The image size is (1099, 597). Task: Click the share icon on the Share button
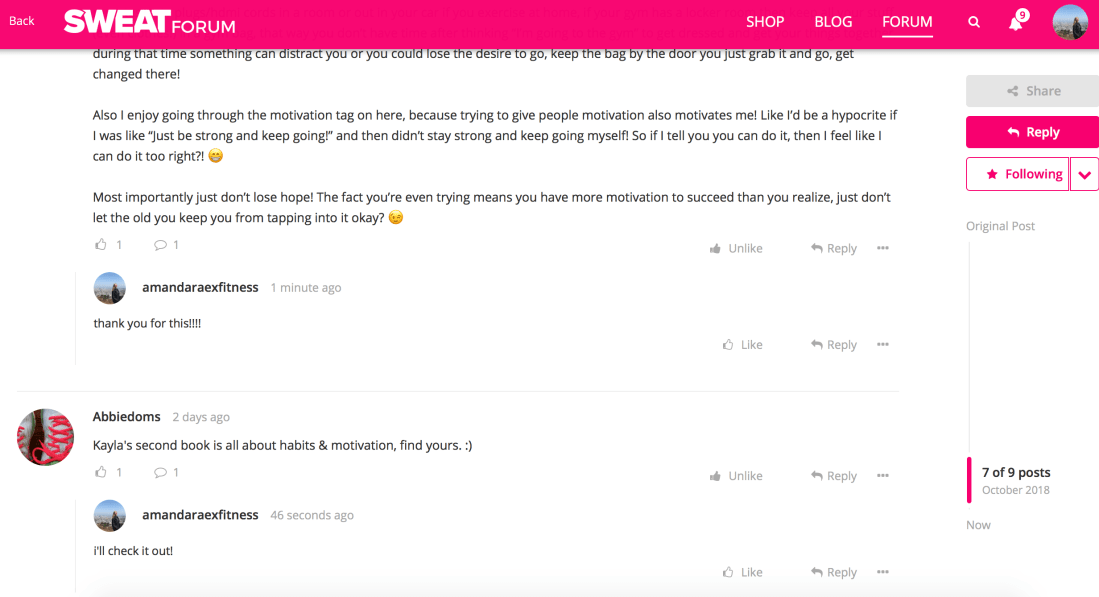1012,90
